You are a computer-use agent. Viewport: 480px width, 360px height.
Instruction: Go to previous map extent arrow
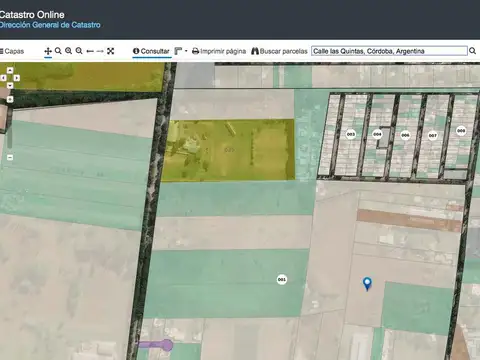click(x=90, y=51)
